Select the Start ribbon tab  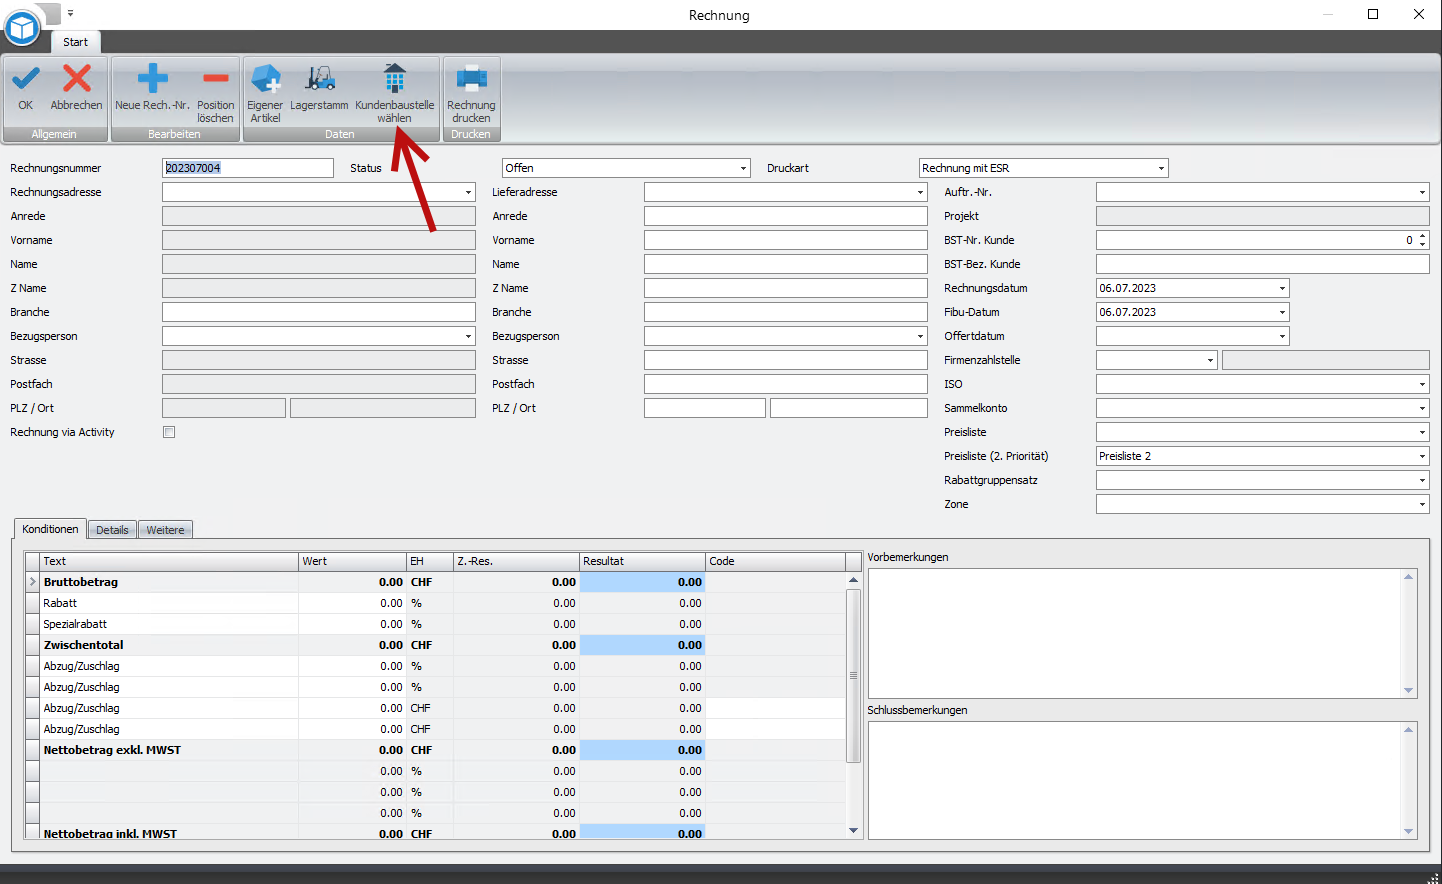pyautogui.click(x=75, y=42)
